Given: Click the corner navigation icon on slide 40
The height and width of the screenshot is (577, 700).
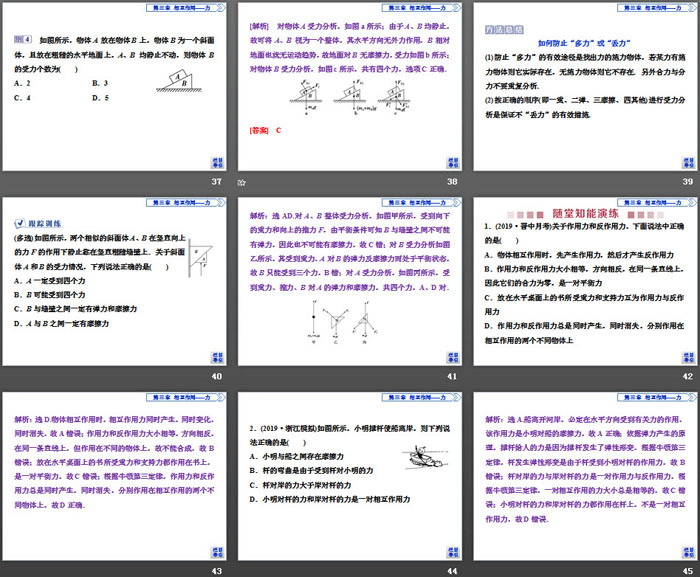Looking at the screenshot, I should pyautogui.click(x=217, y=357).
